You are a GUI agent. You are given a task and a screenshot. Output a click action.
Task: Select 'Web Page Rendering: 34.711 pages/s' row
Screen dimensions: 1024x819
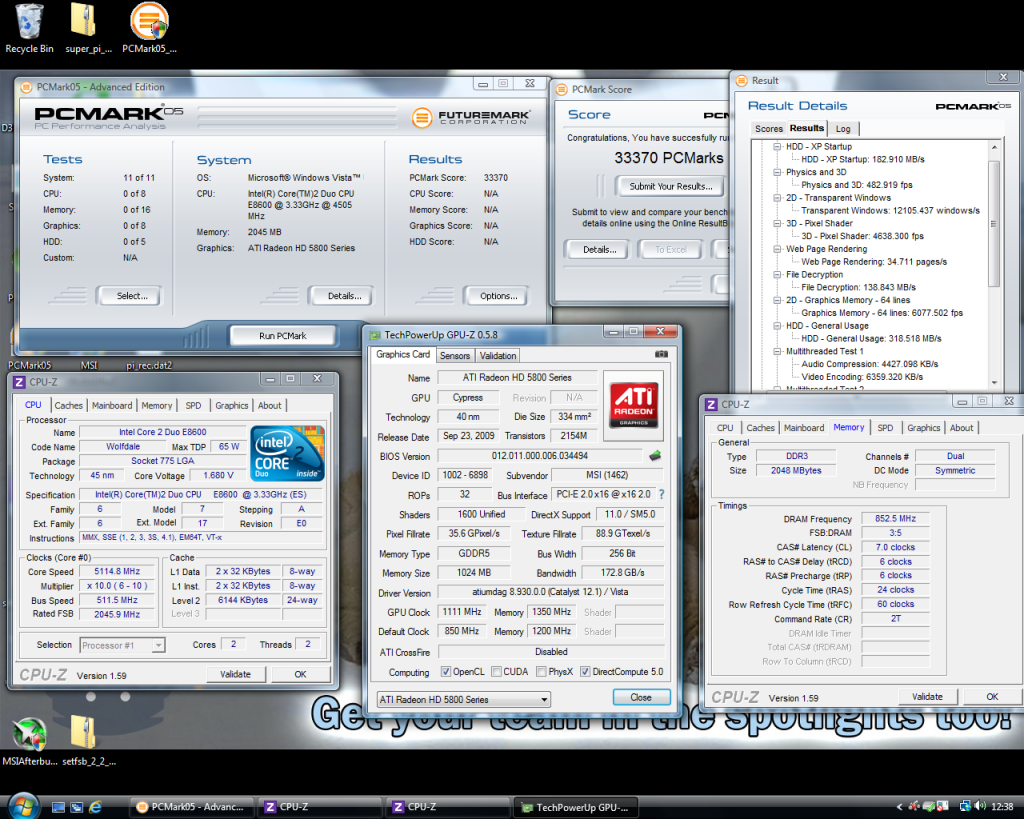point(874,262)
